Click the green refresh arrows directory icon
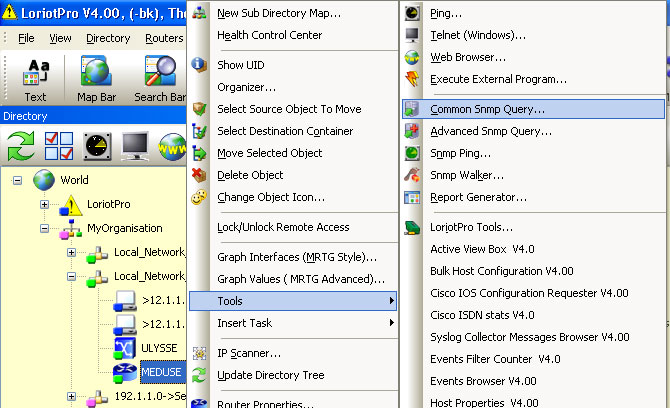 [x=20, y=146]
